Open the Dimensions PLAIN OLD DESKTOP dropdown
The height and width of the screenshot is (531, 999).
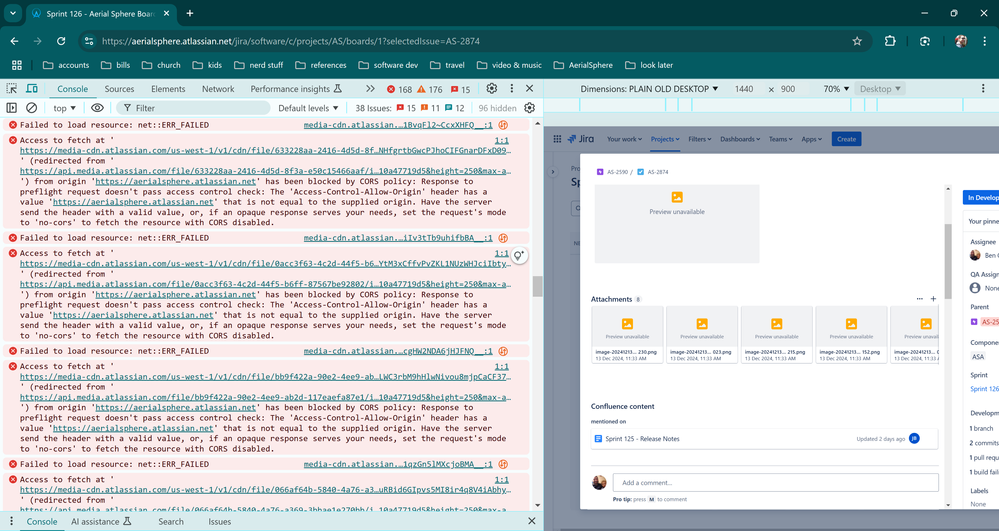[x=649, y=89]
